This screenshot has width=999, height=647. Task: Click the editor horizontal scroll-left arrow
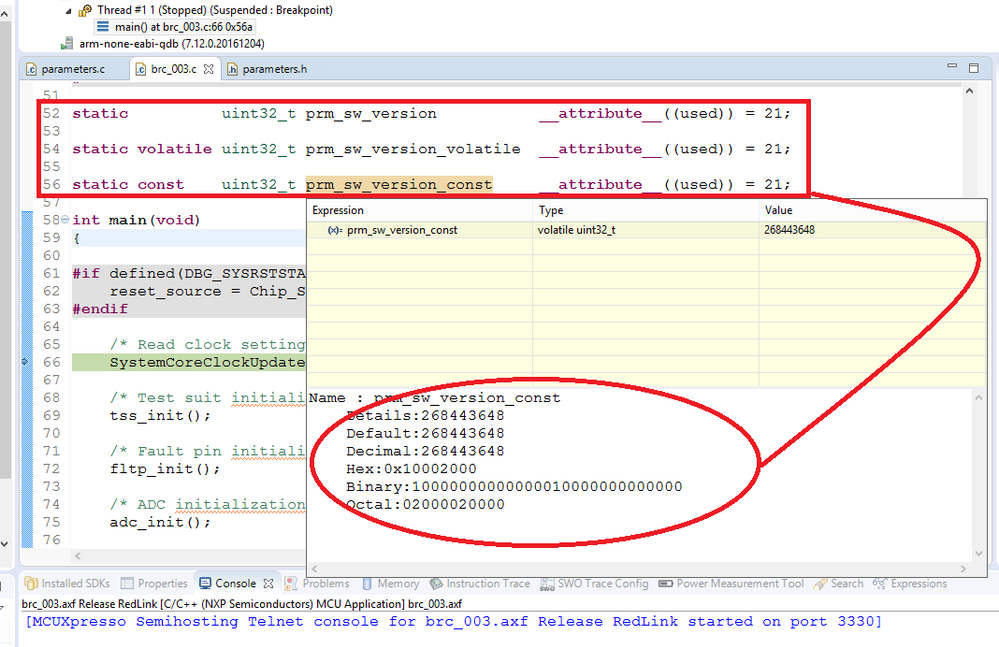pos(78,556)
